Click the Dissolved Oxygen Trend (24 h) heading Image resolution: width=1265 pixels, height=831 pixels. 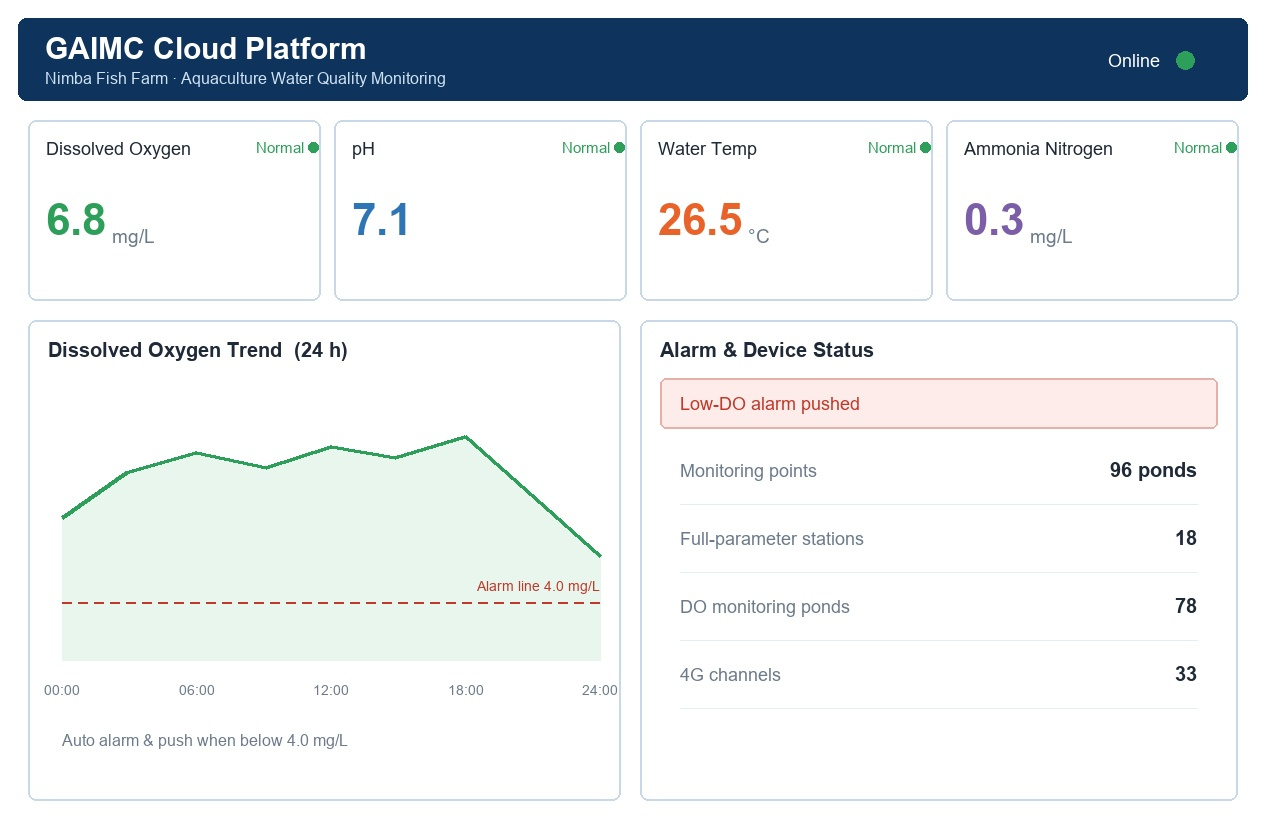pos(198,351)
